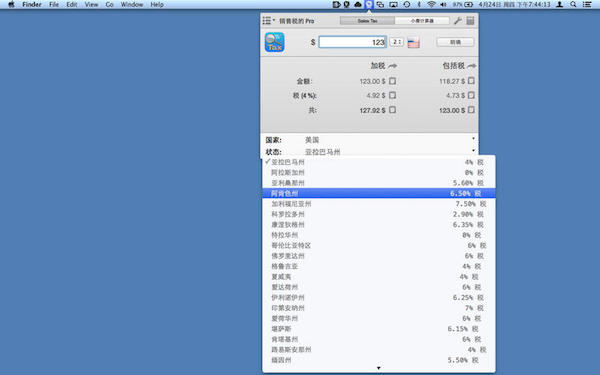Open Spotlight search magnifier icon

573,5
